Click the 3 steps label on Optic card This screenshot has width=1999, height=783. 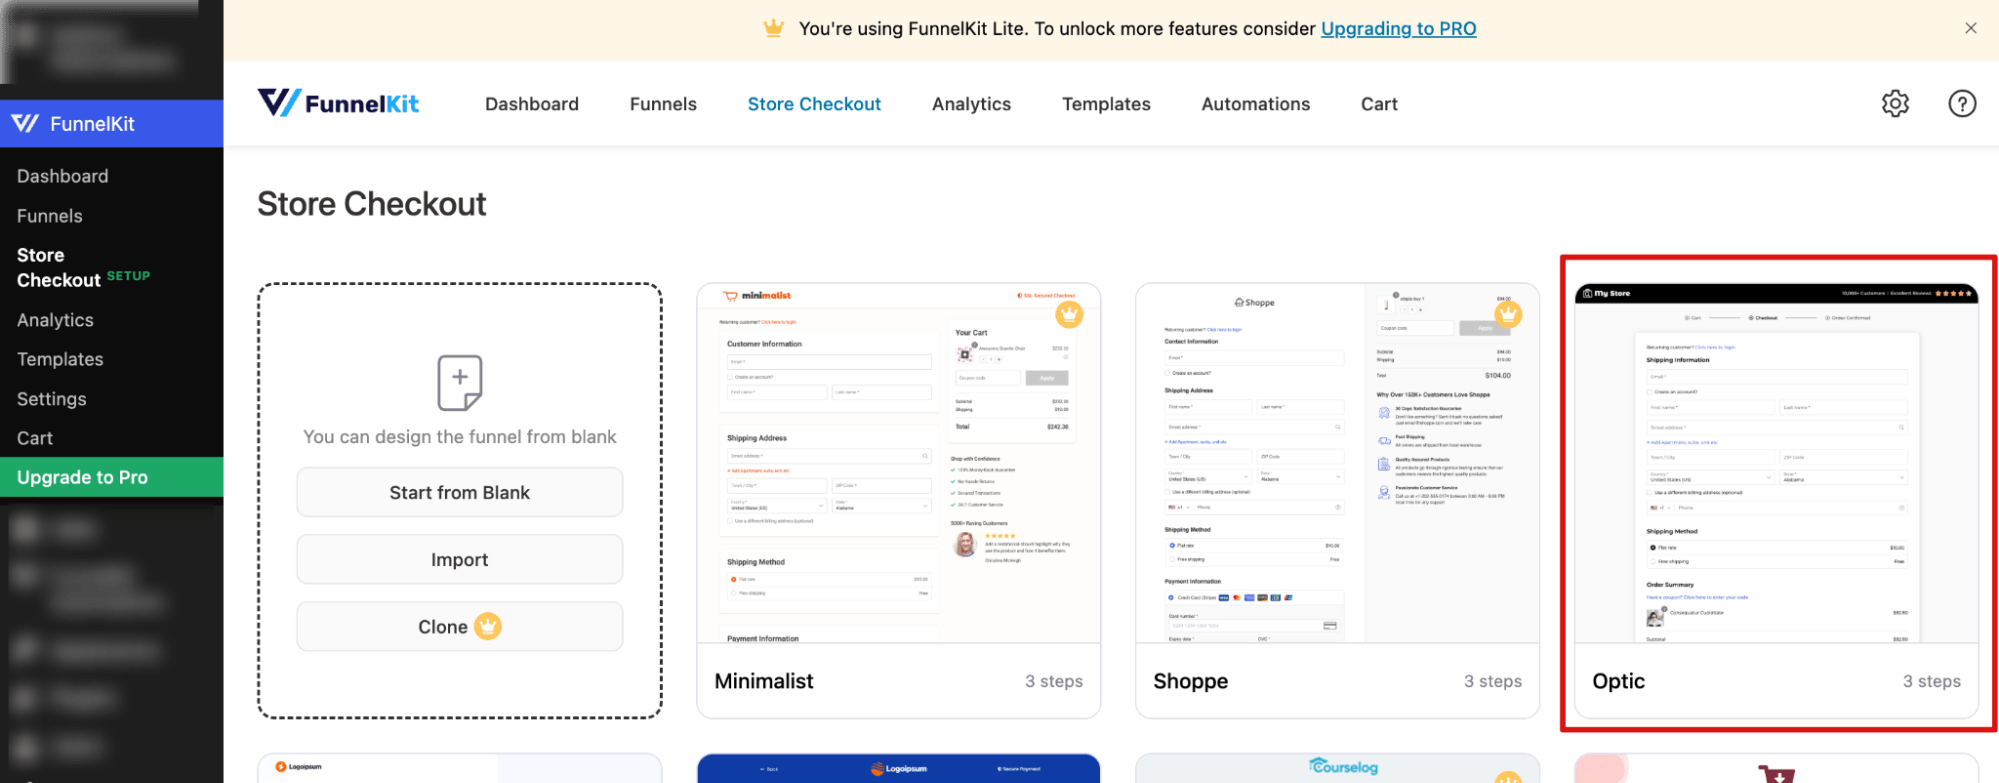point(1931,681)
